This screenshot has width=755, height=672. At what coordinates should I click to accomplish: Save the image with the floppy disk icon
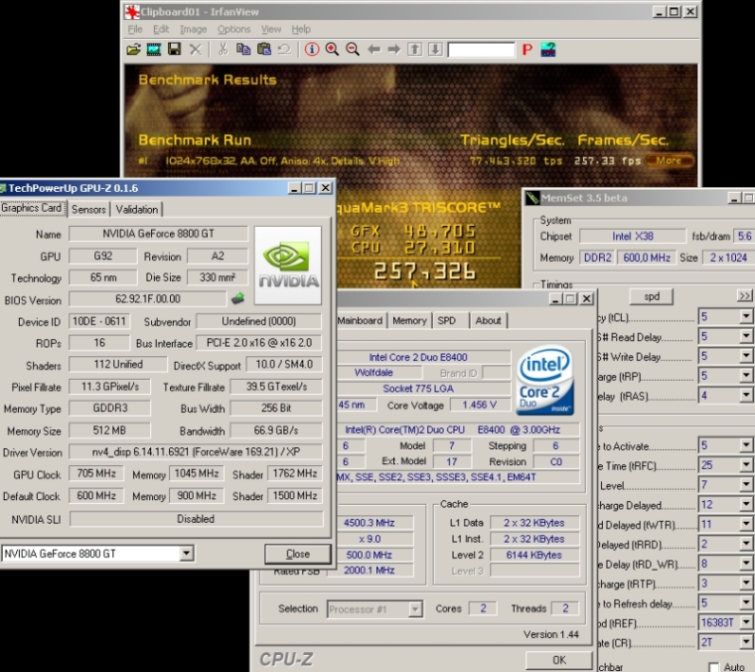point(174,49)
